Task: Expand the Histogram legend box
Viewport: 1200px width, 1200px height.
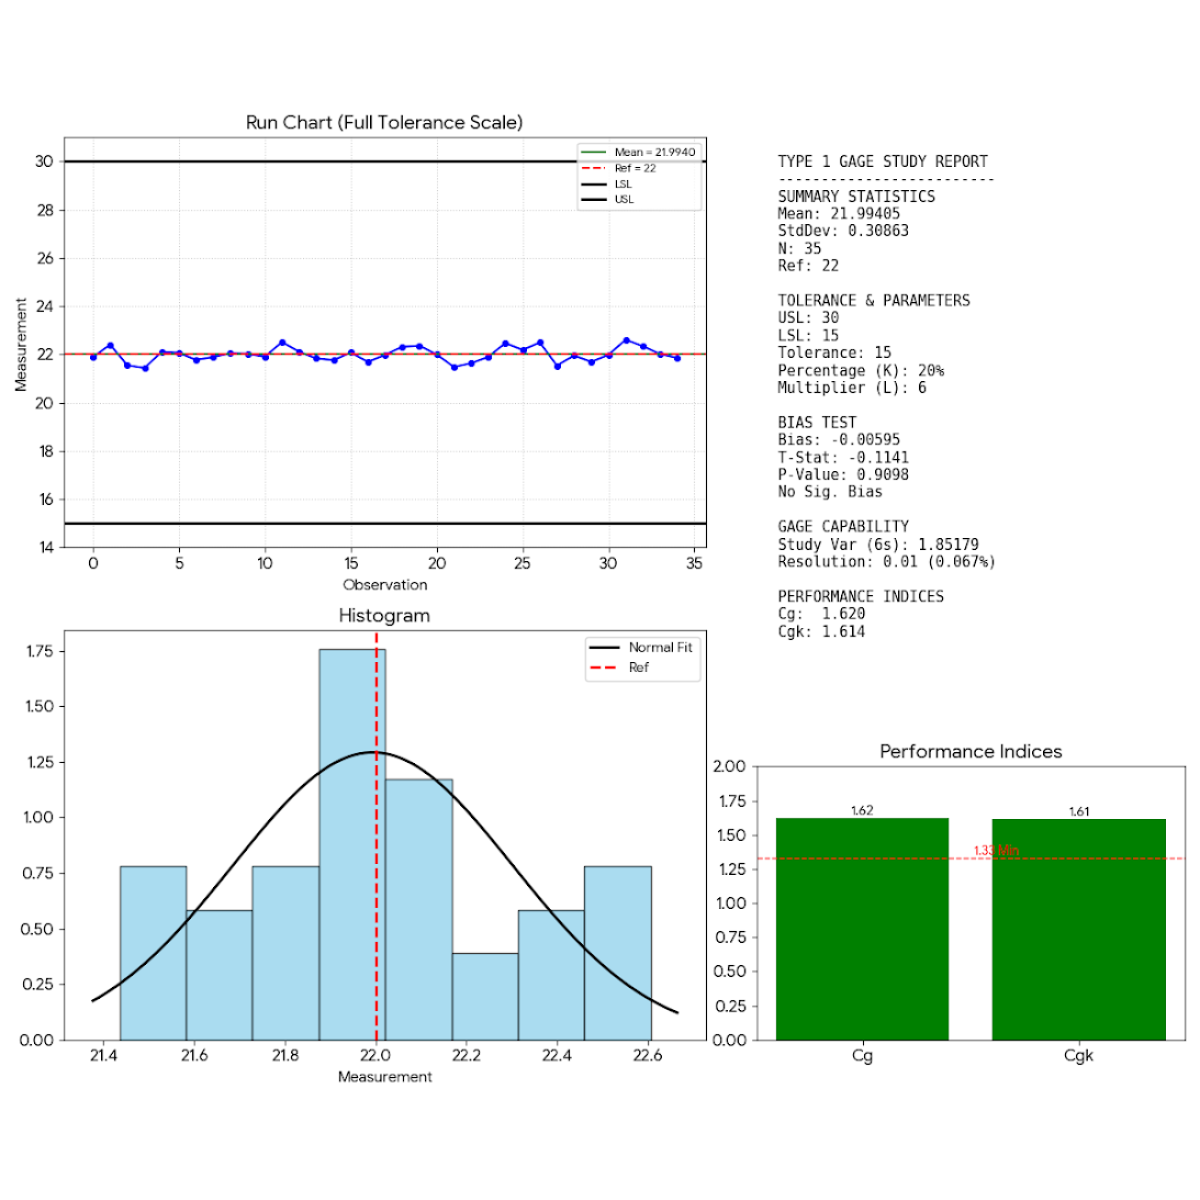Action: pyautogui.click(x=645, y=657)
